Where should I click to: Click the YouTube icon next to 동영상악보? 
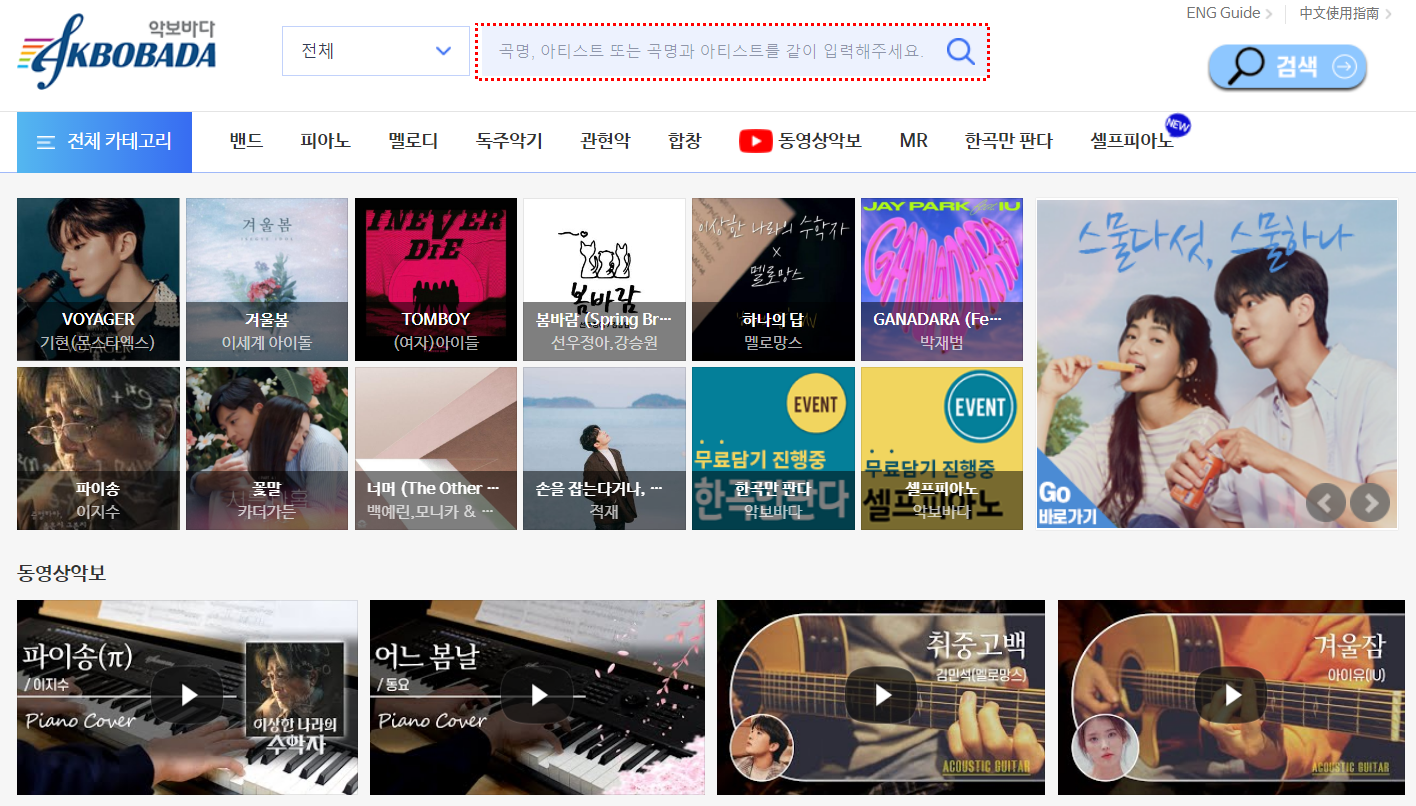[756, 141]
